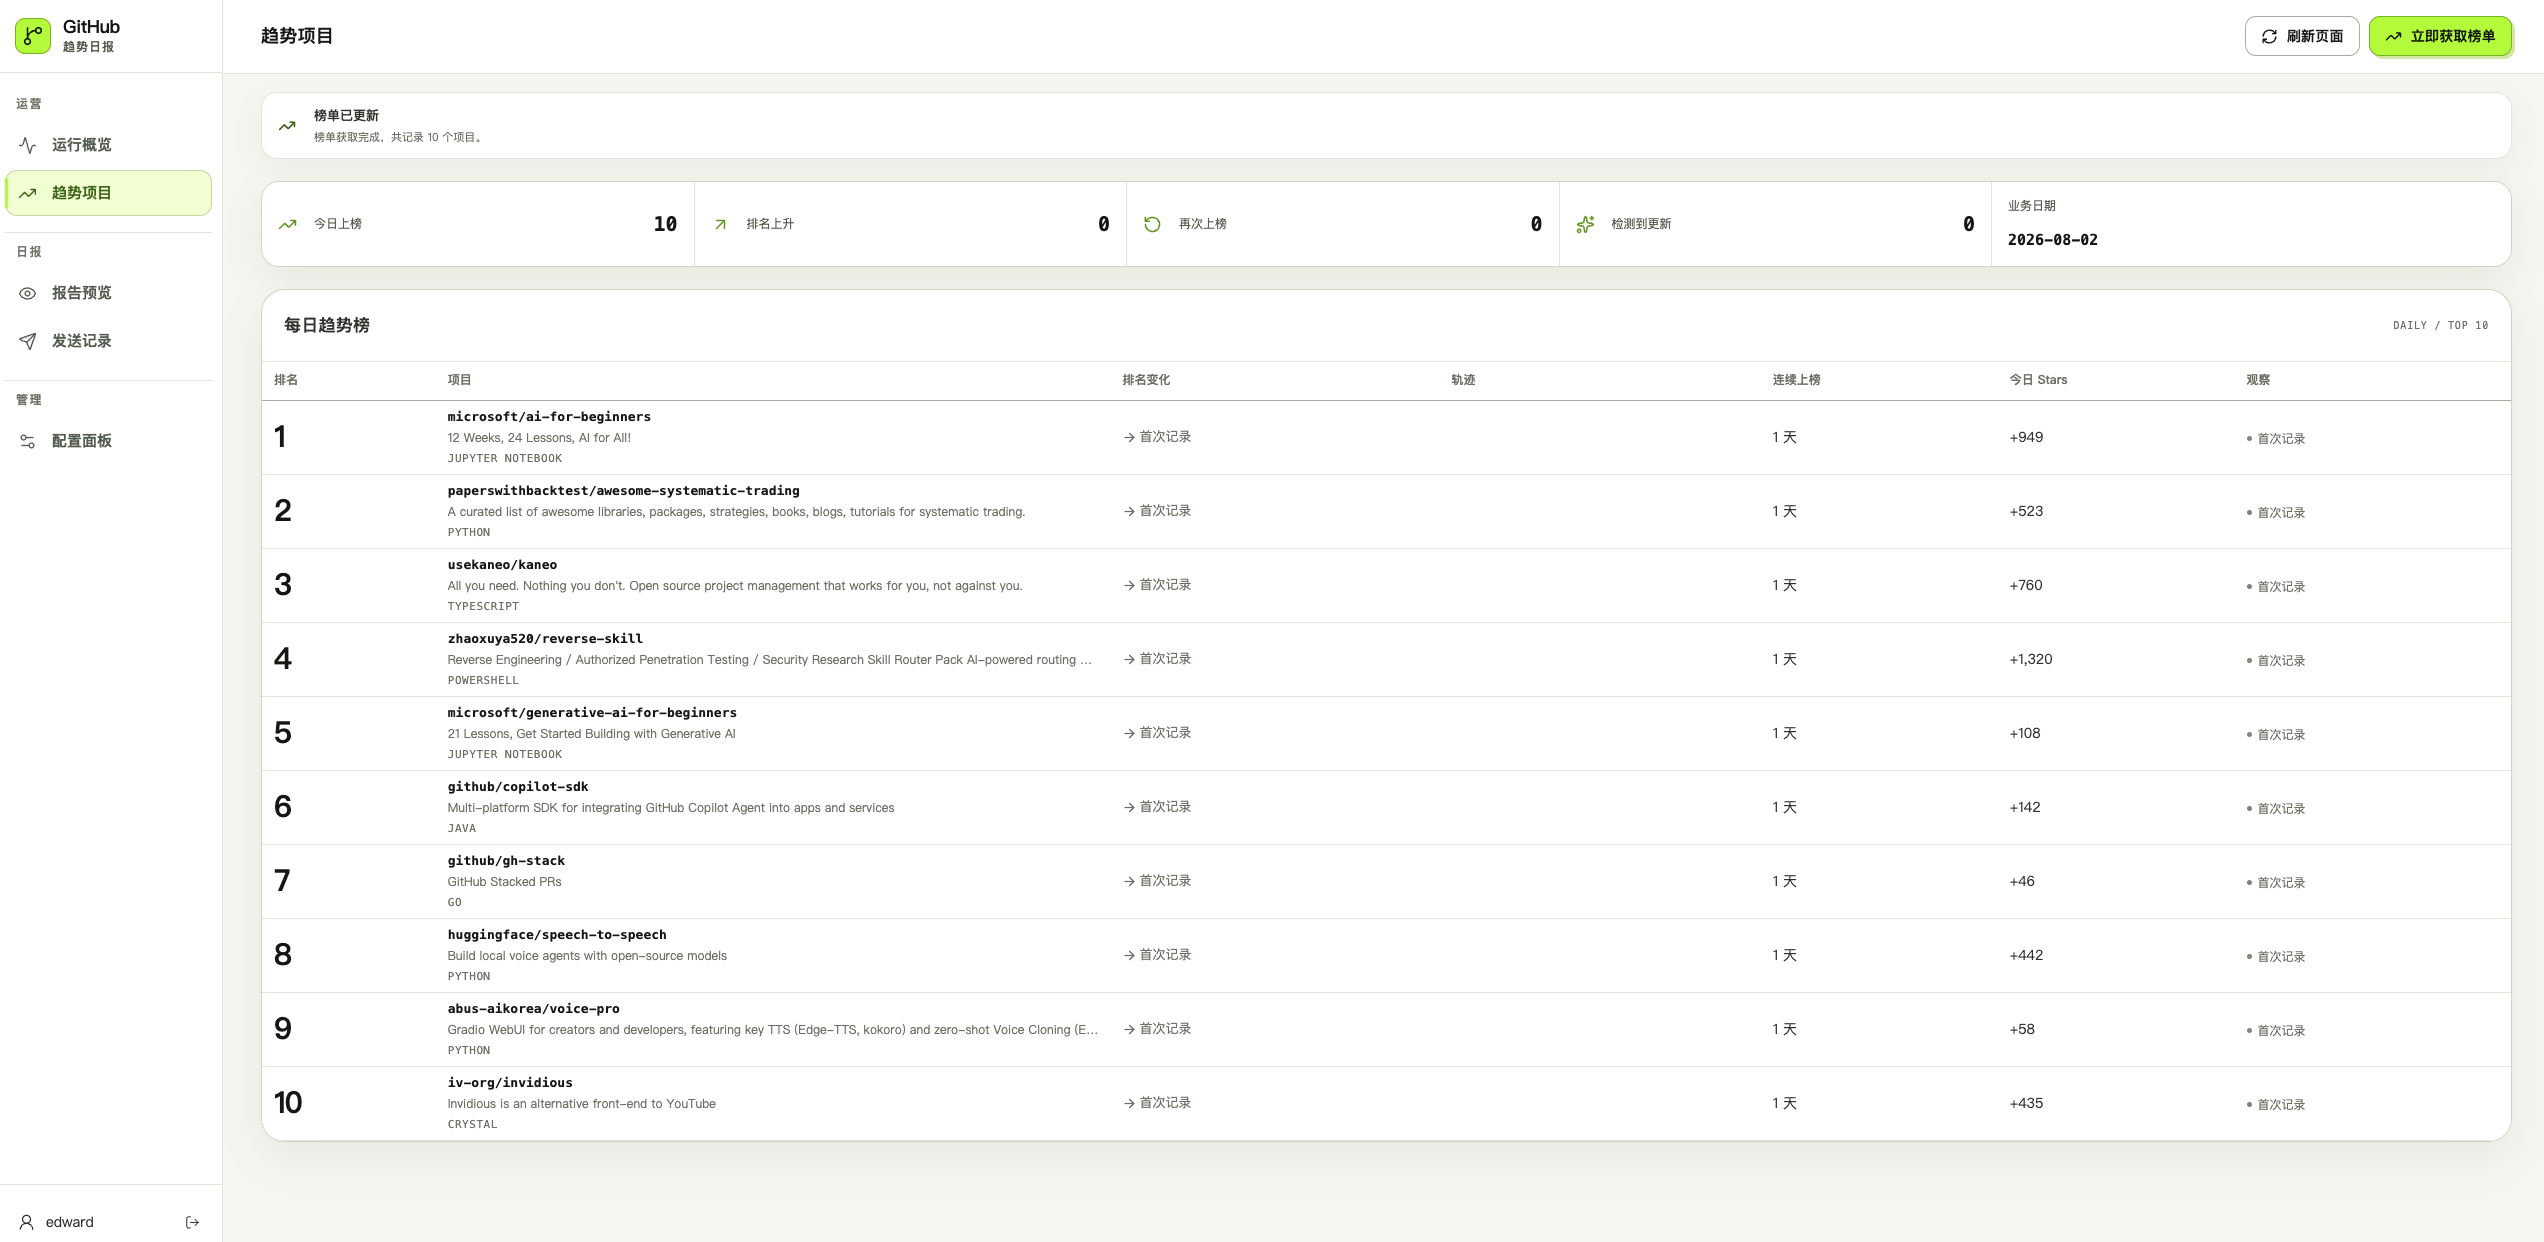This screenshot has width=2544, height=1242.
Task: Click the 再次上榜 refresh icon
Action: tap(1152, 224)
